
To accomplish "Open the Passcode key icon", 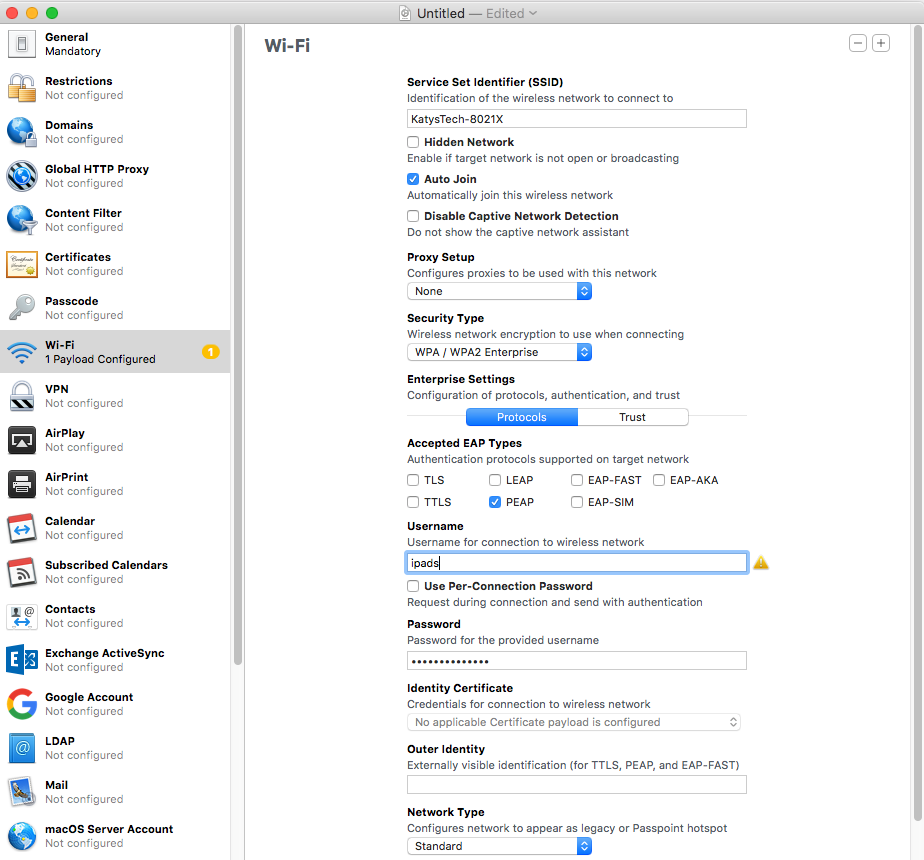I will point(22,308).
